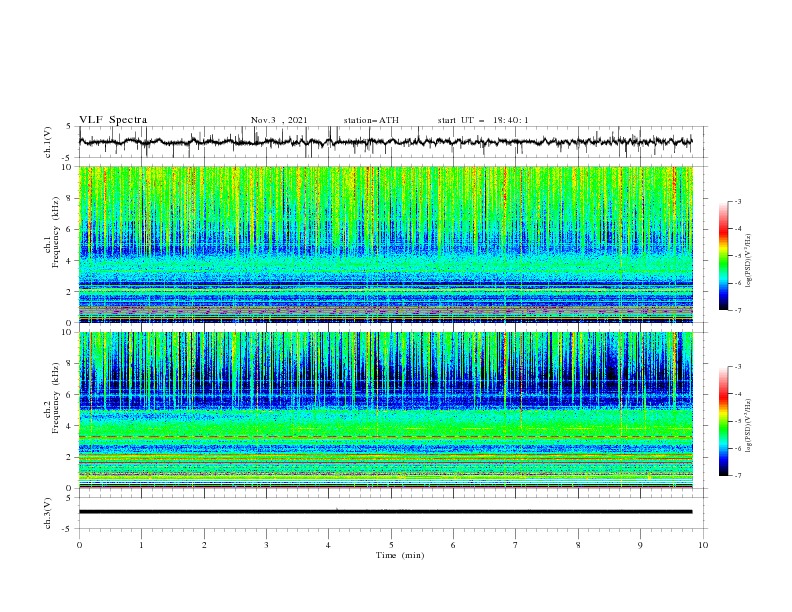Click the "5" volt tick of the ch.1(V) axis
The width and height of the screenshot is (792, 612).
click(70, 126)
